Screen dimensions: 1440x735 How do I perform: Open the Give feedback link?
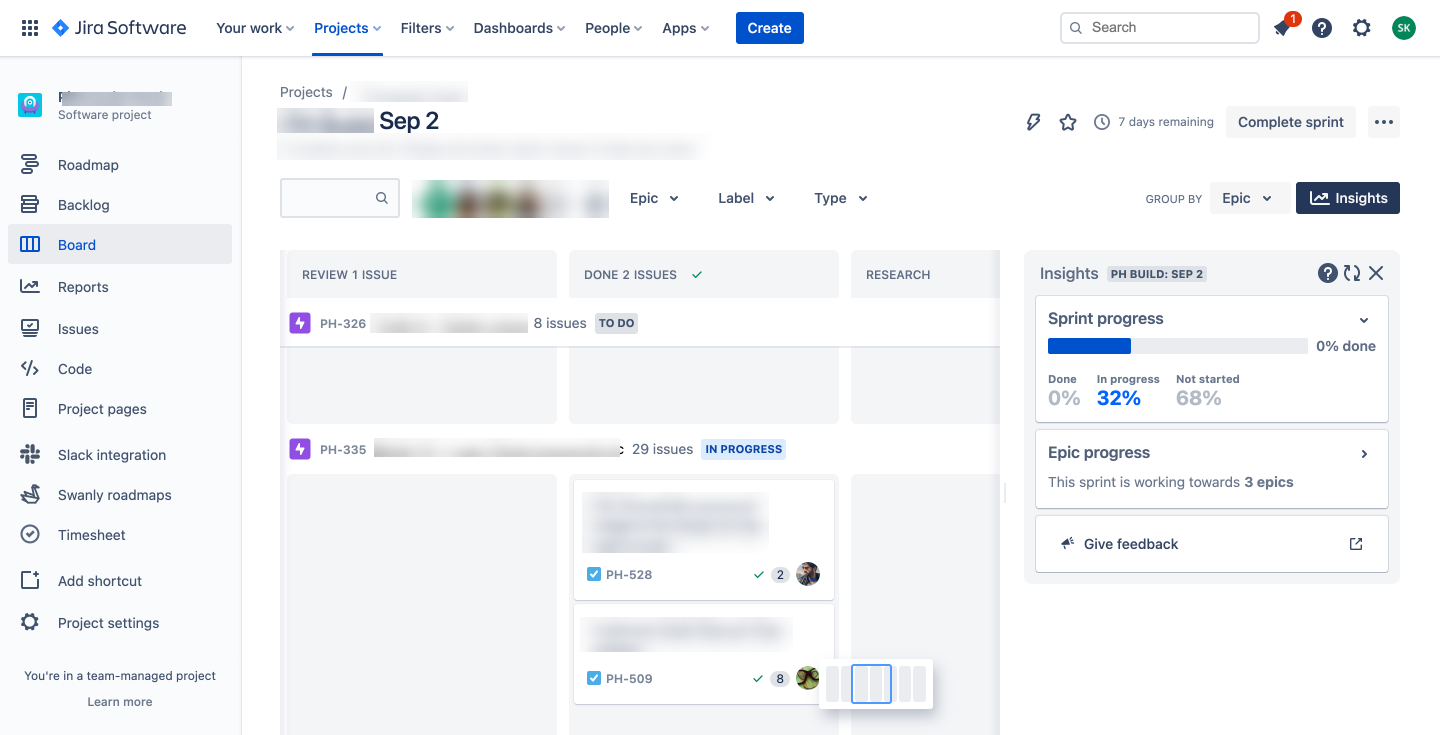[x=1212, y=544]
